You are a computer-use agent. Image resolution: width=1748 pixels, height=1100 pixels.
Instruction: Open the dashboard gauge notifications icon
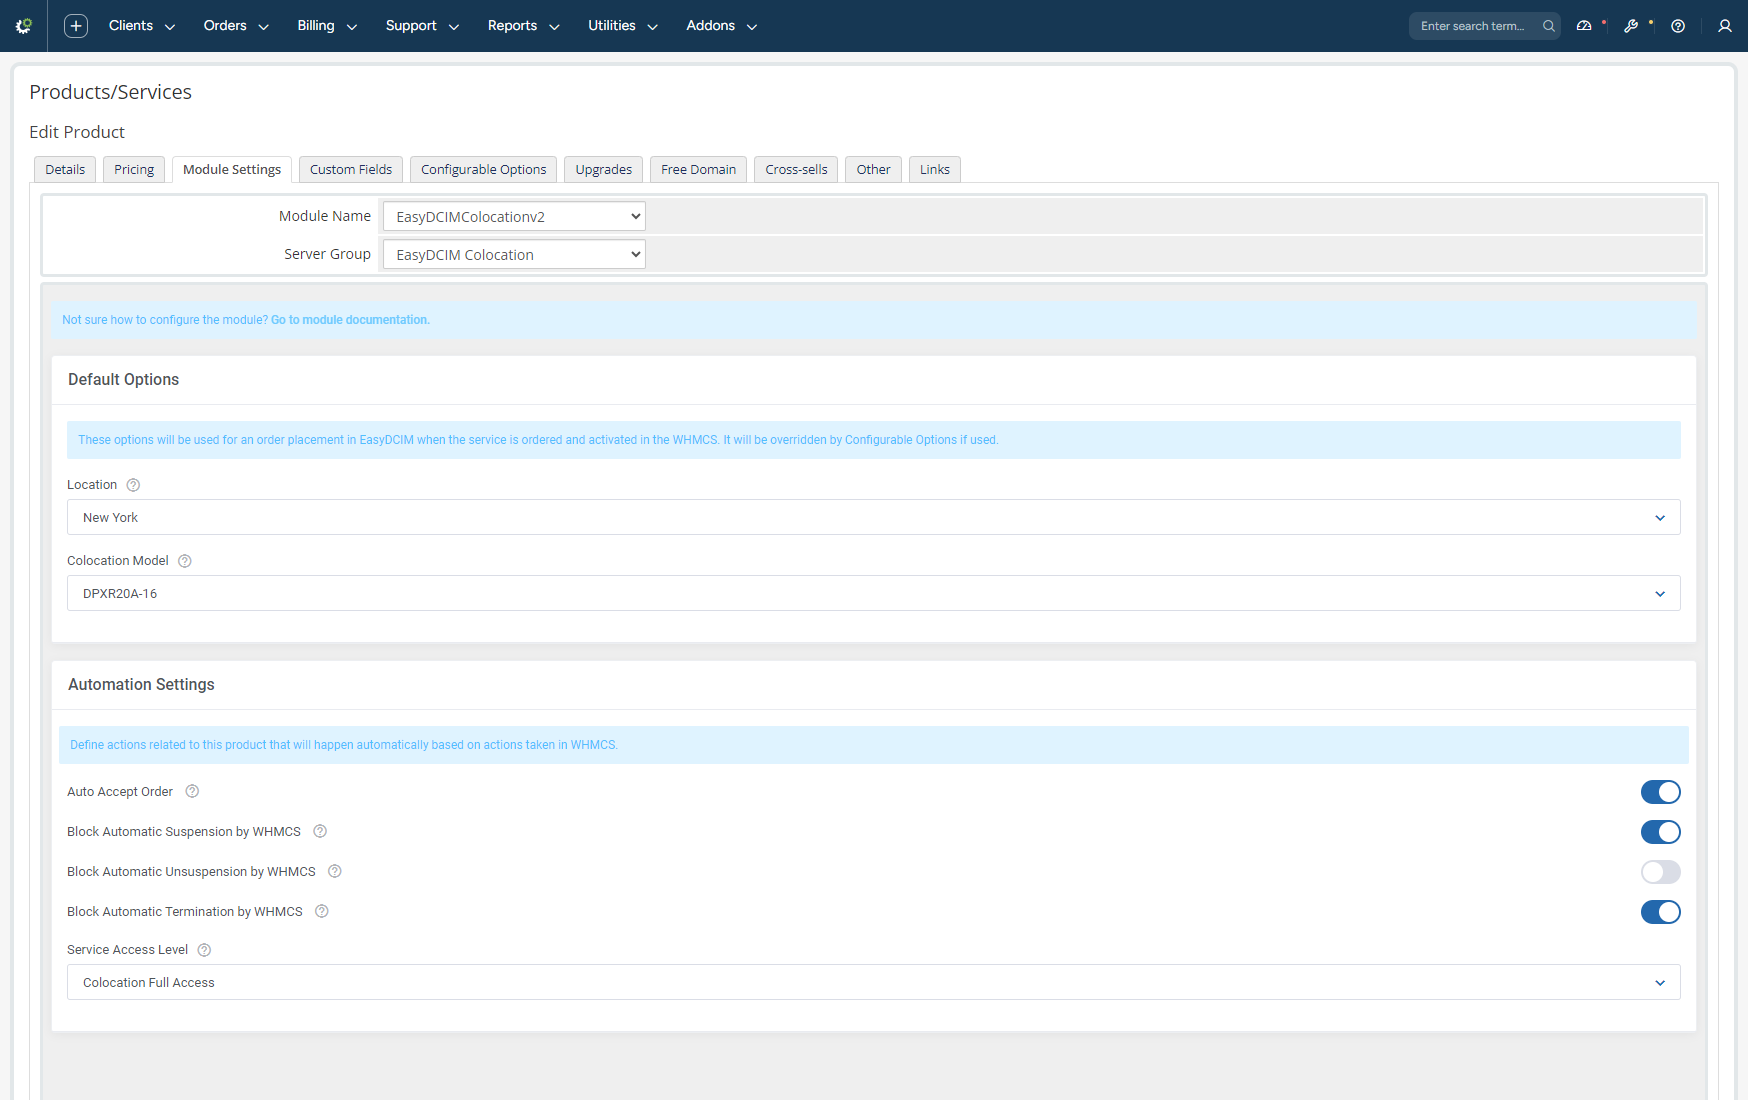[1584, 26]
